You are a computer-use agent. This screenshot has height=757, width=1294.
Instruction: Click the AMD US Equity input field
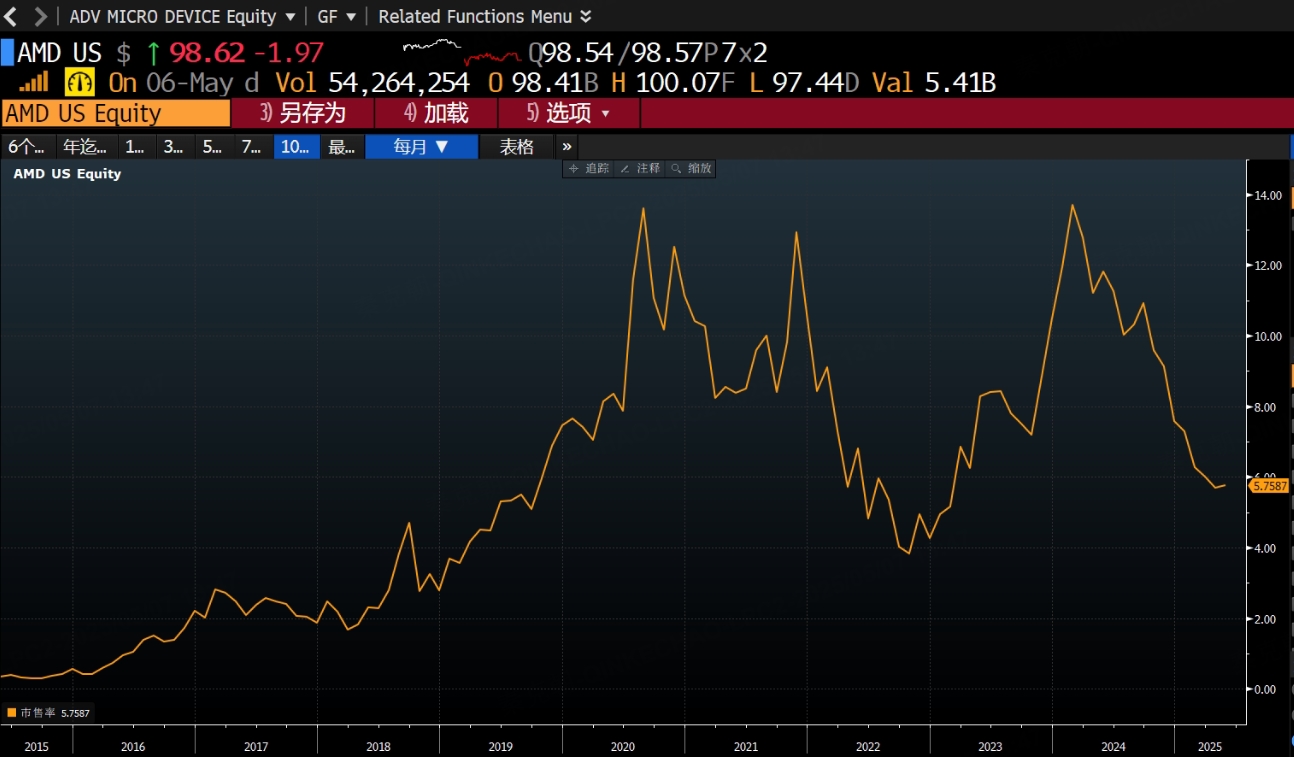pos(116,113)
